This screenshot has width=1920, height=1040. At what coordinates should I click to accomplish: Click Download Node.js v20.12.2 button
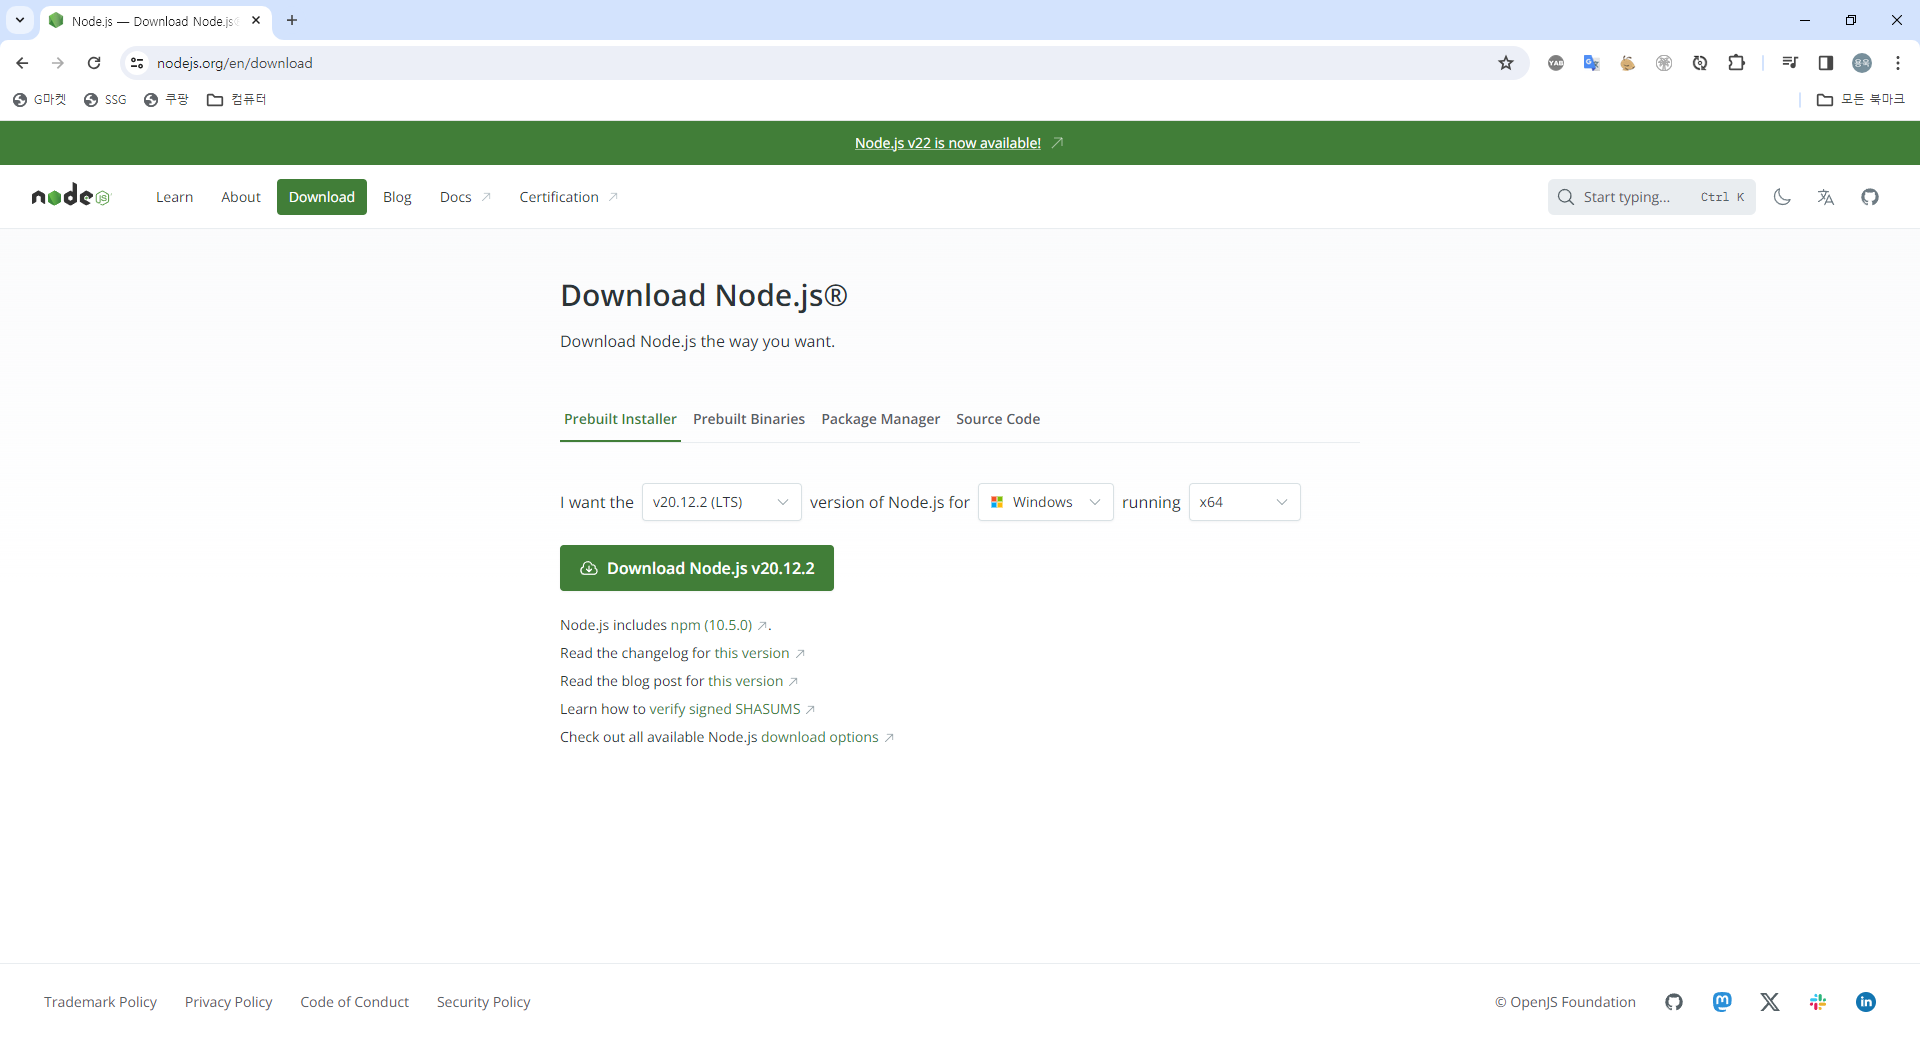(697, 568)
